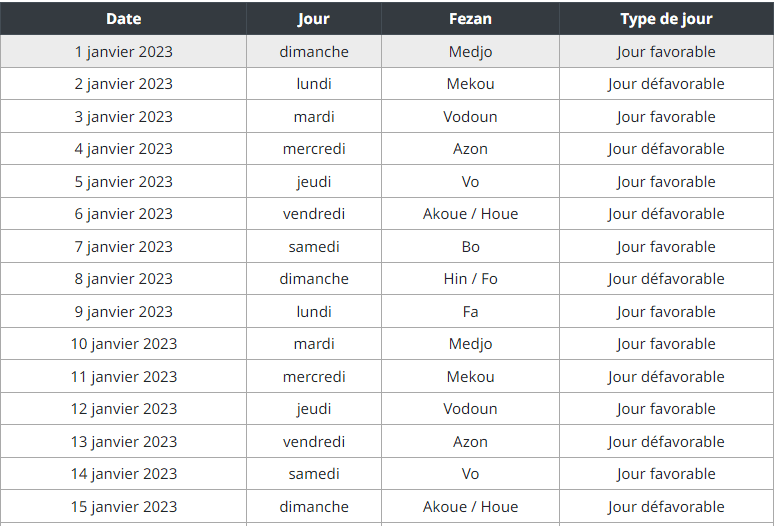Click the Jour column header

[x=314, y=19]
